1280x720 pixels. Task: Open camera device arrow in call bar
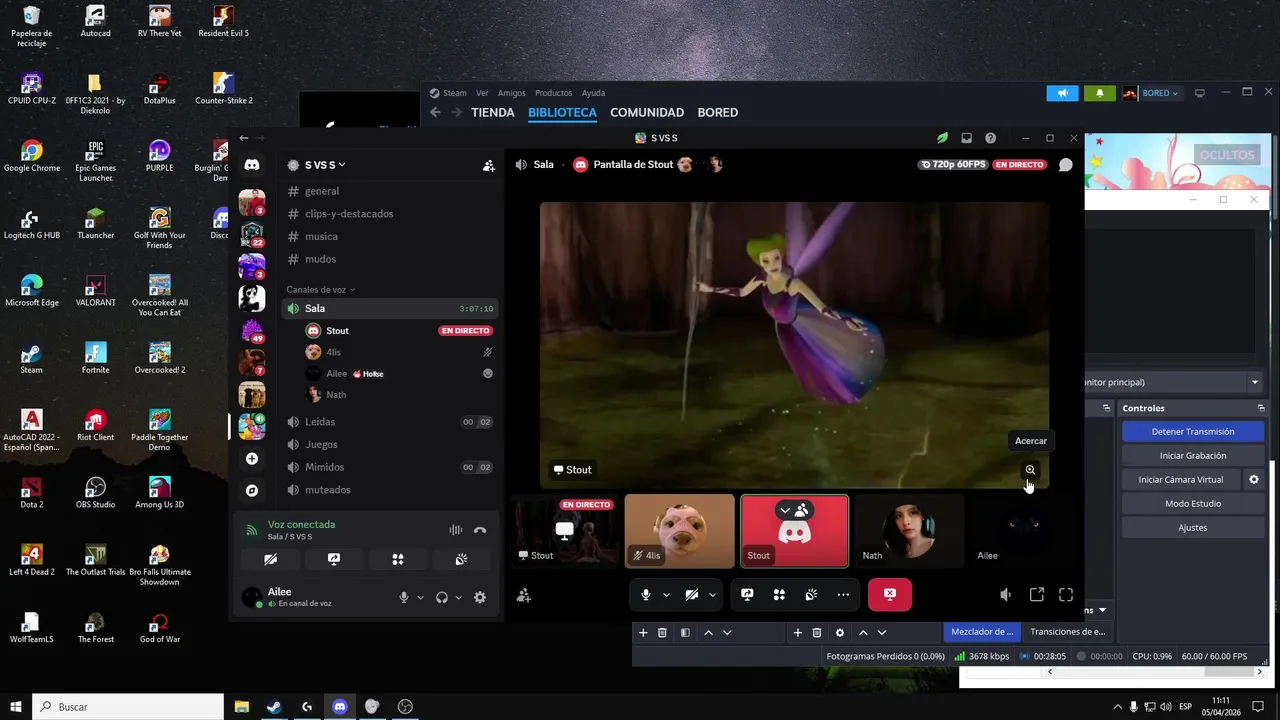(x=712, y=595)
